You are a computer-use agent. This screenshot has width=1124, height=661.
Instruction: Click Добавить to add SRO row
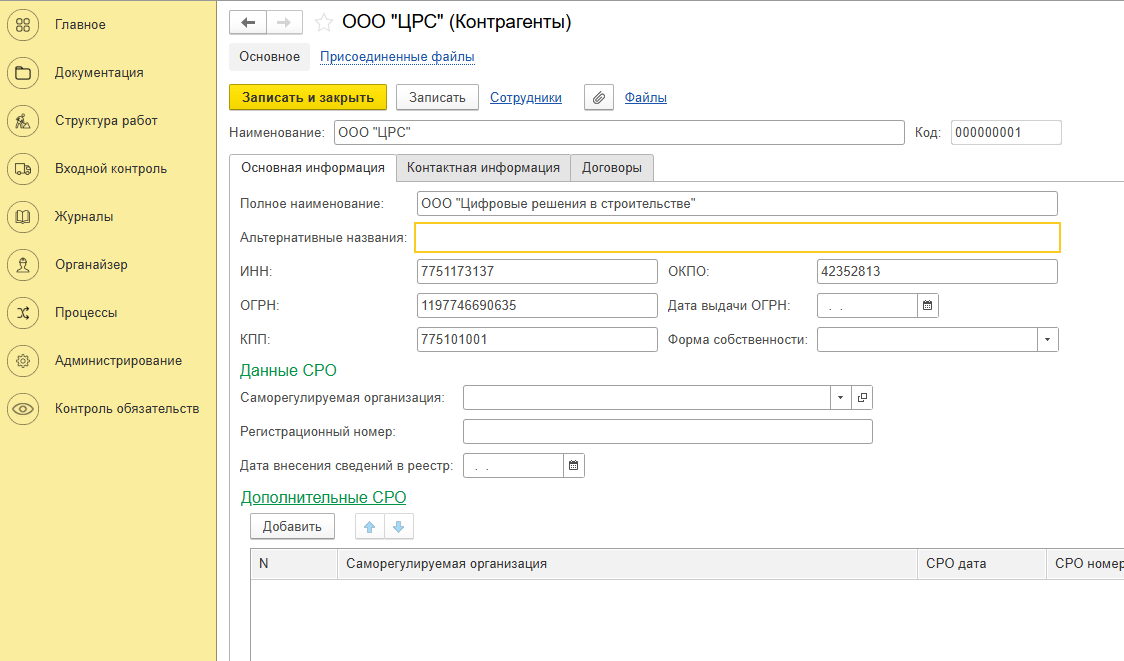(292, 526)
